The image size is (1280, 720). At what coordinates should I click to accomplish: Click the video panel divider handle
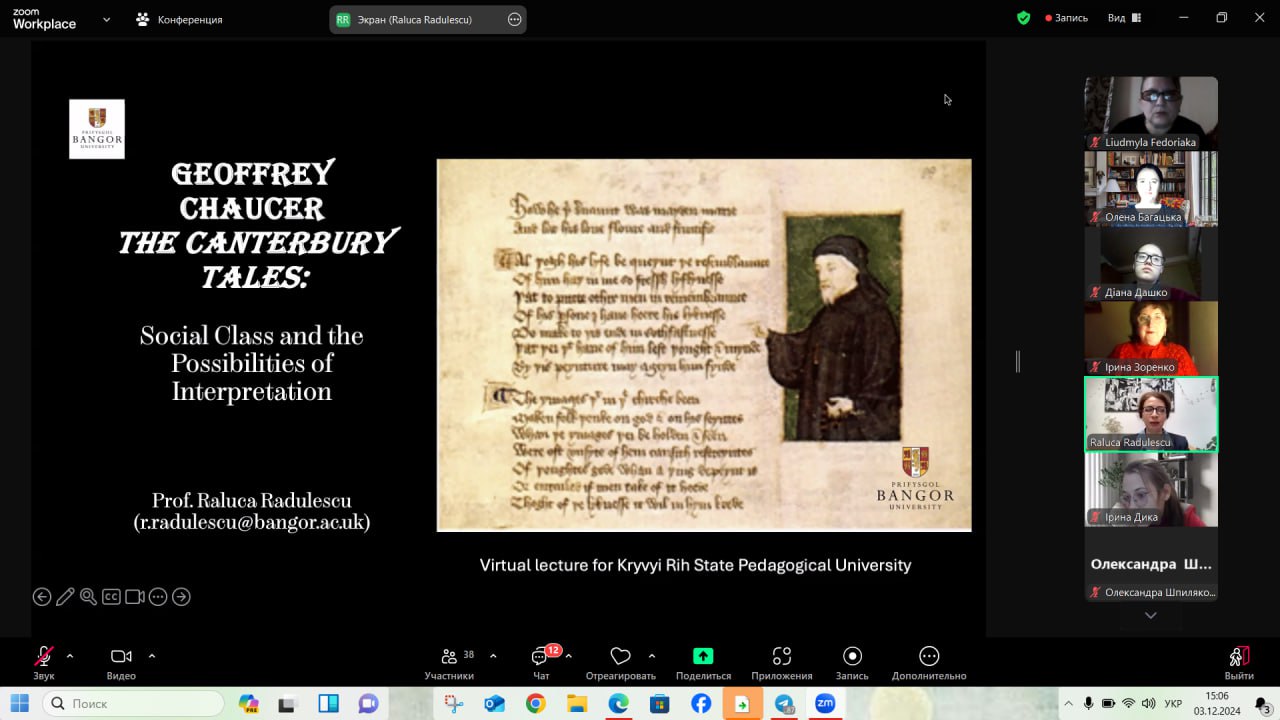1018,361
